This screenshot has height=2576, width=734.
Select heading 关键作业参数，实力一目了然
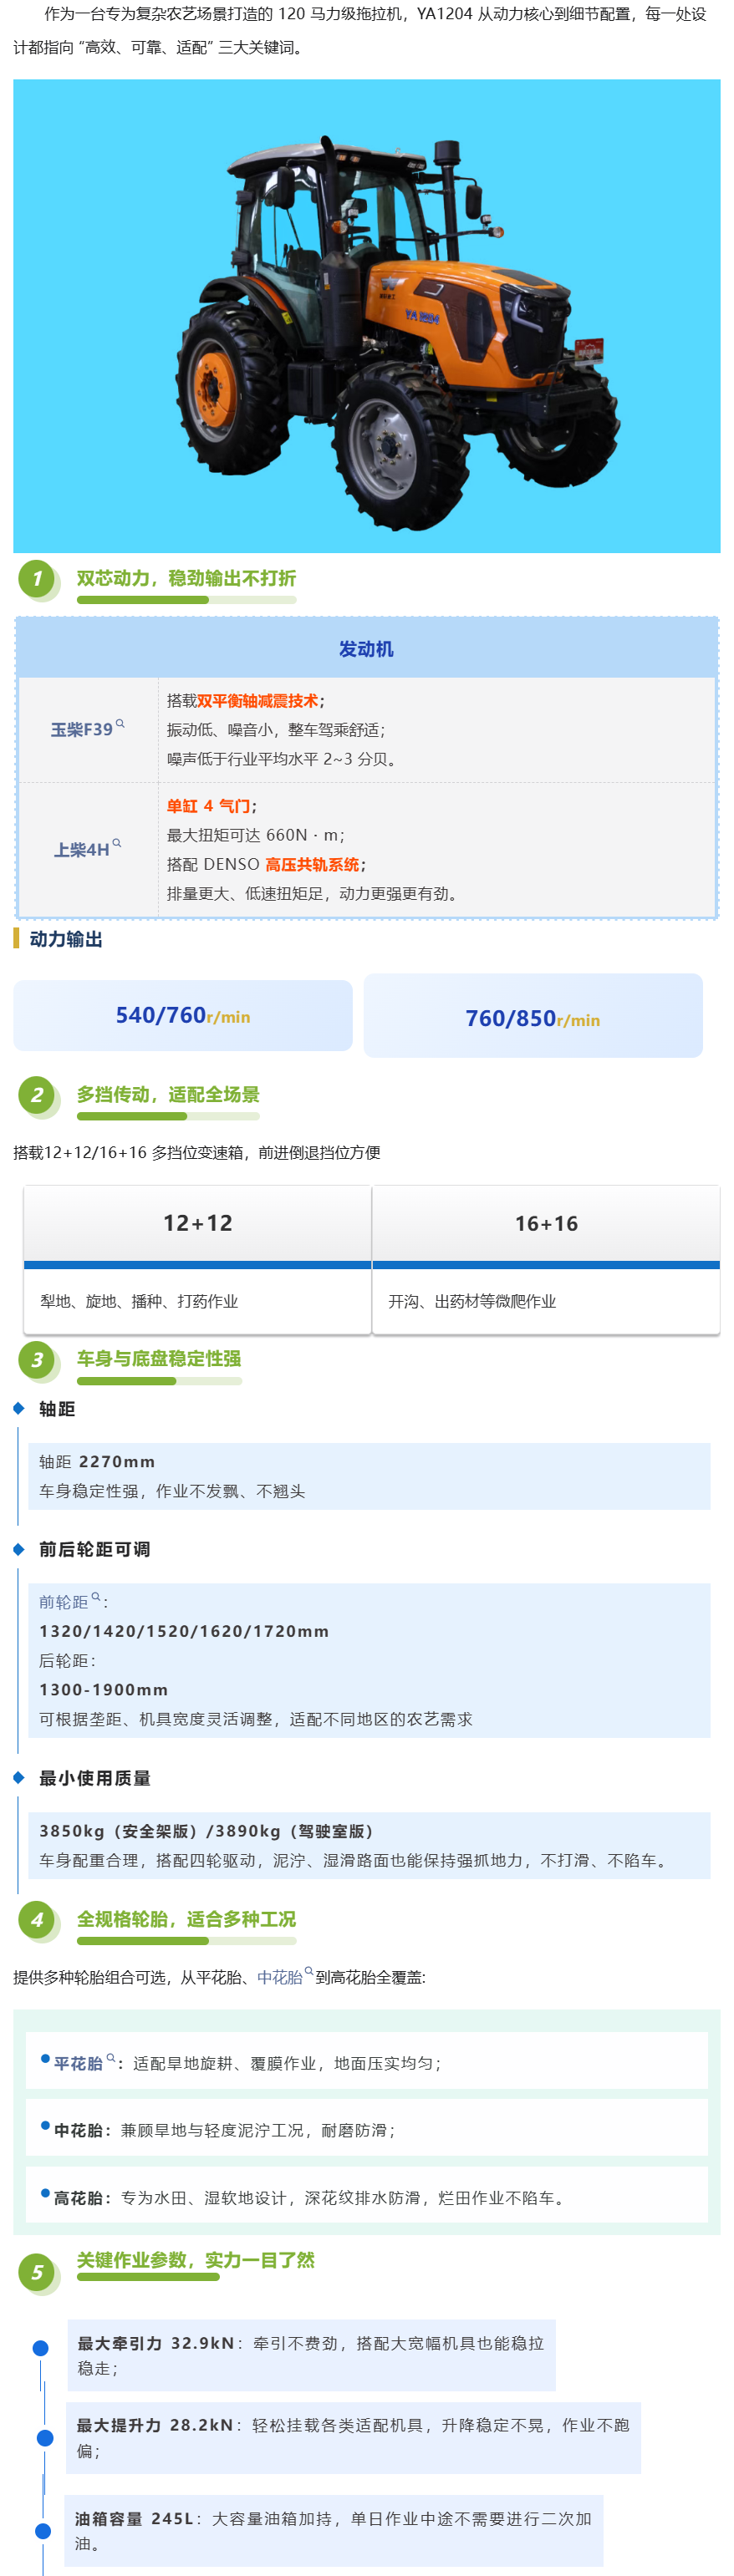point(196,2259)
